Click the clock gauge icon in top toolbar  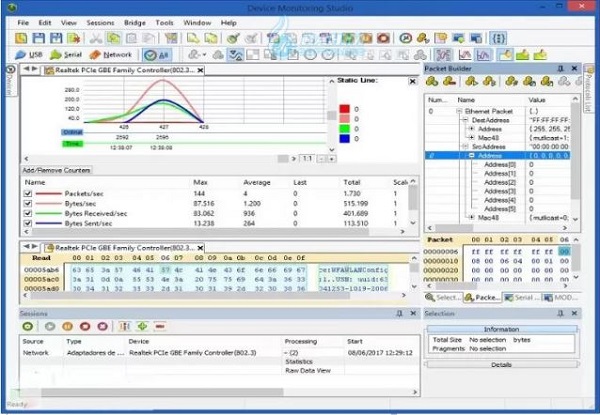point(405,38)
